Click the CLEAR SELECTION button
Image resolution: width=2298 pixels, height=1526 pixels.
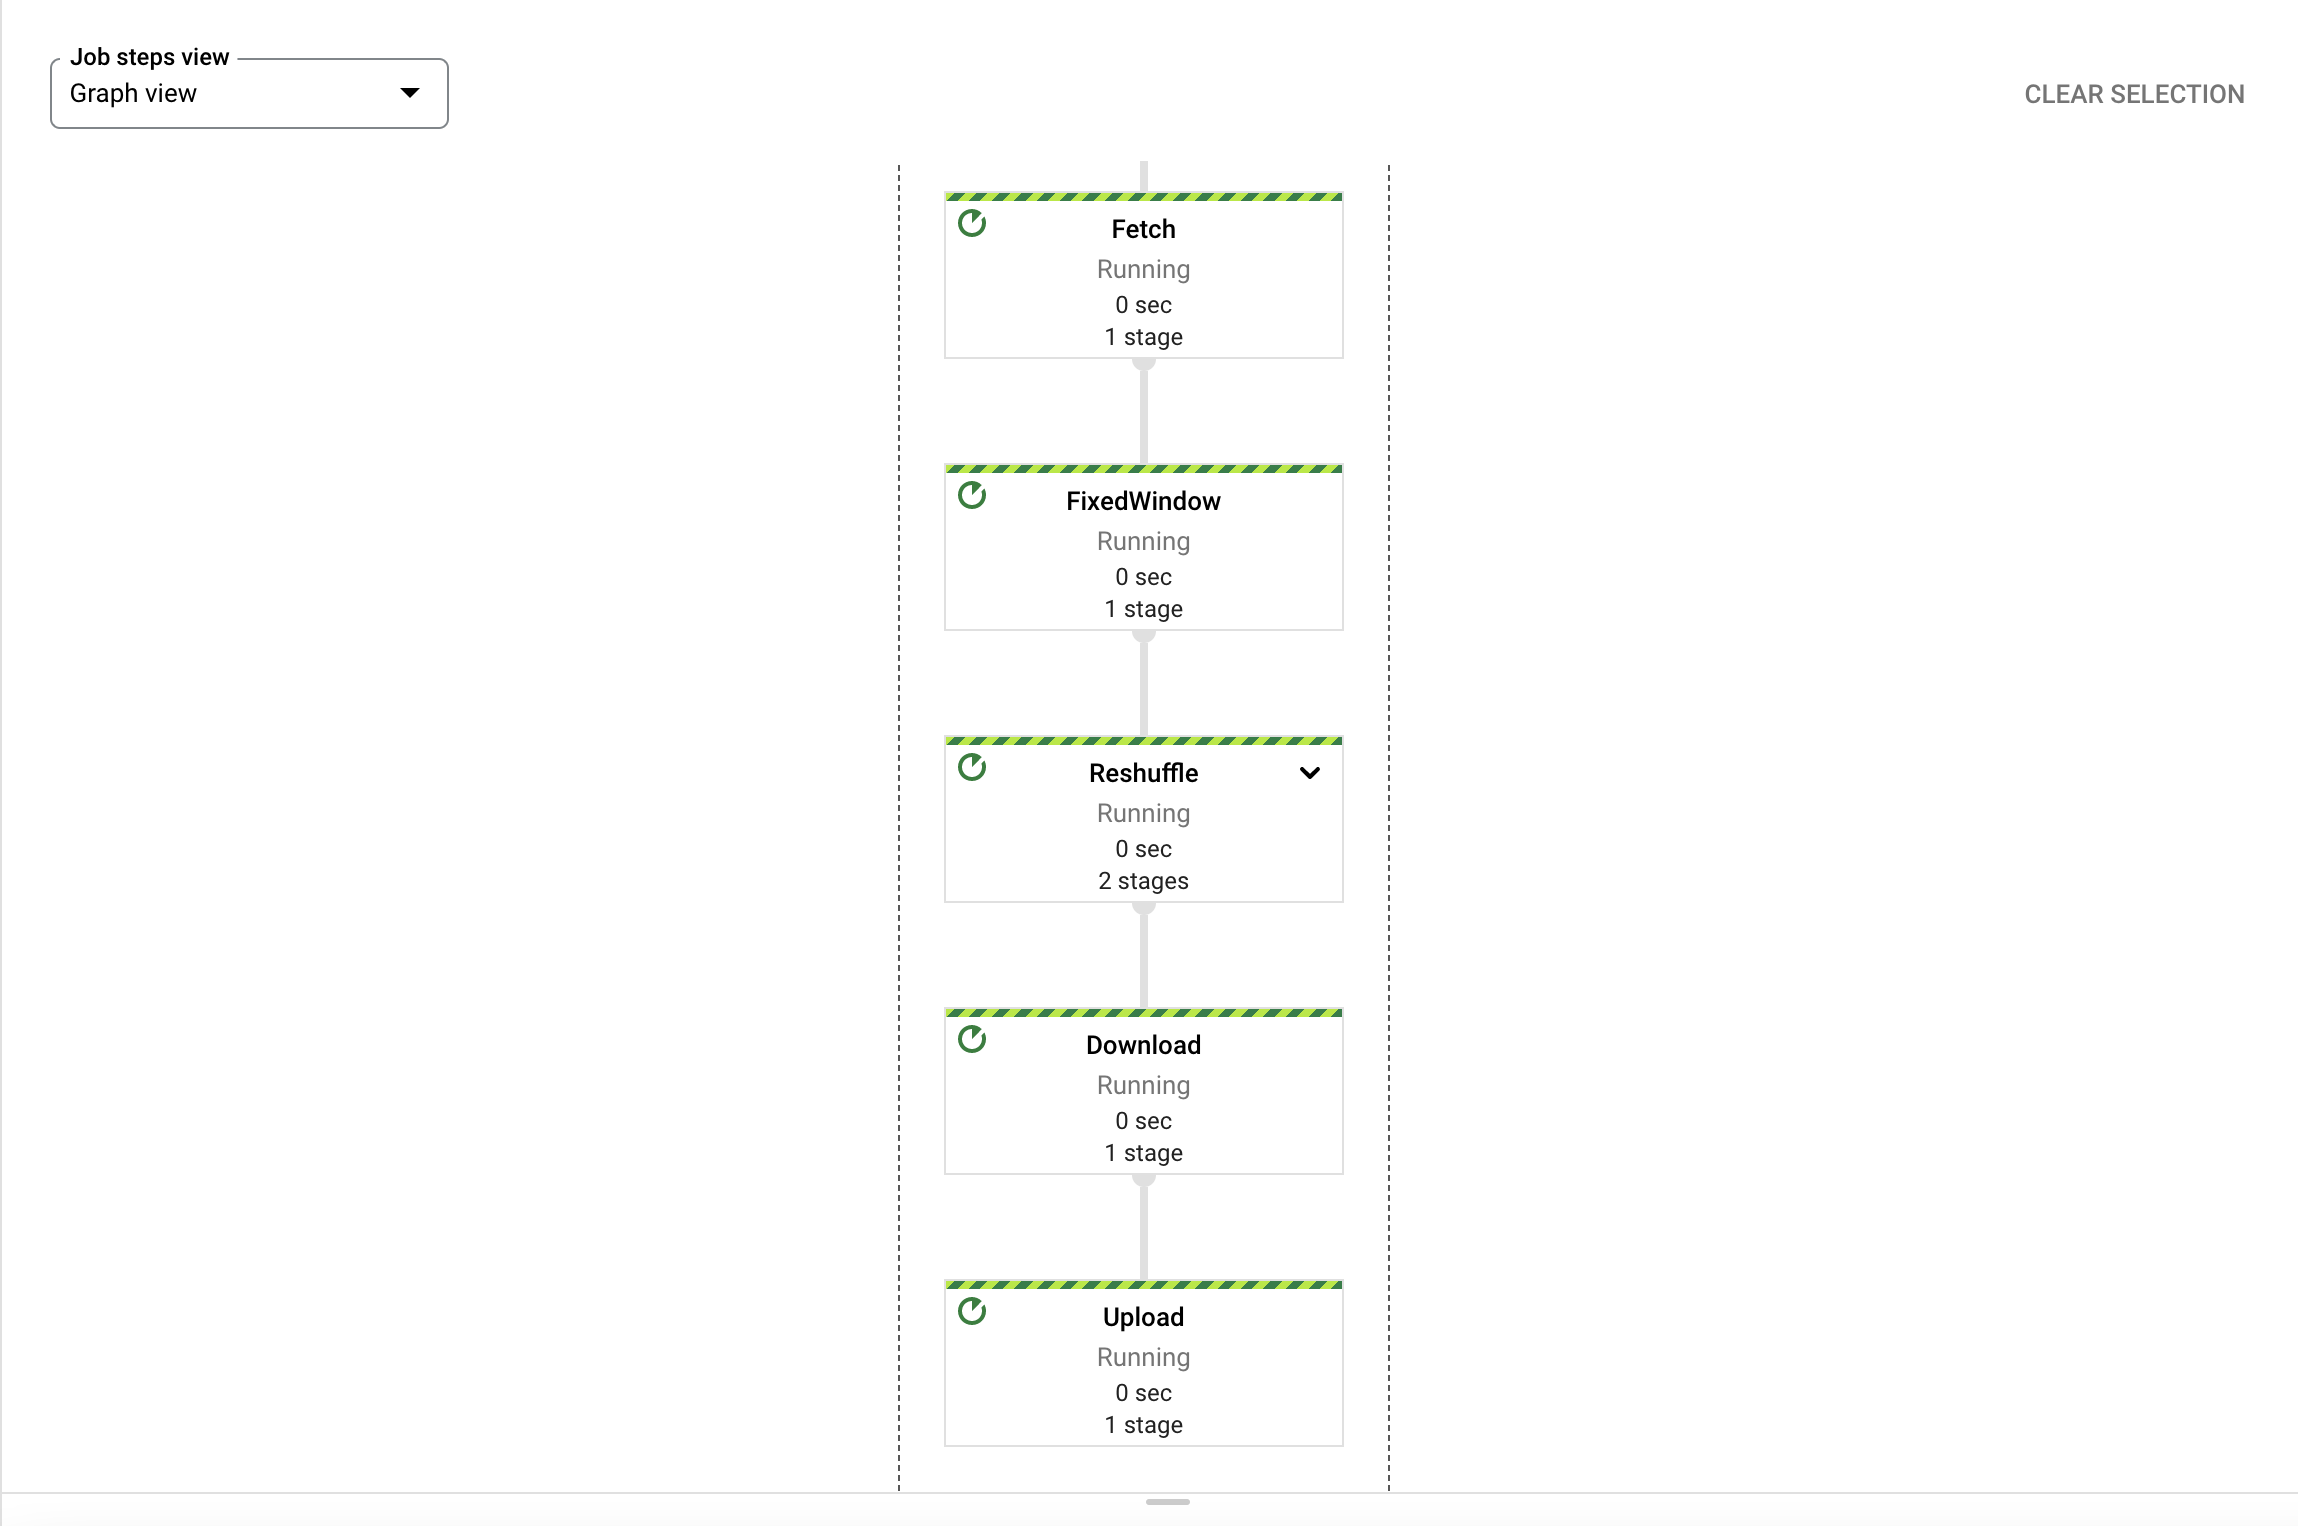point(2135,93)
